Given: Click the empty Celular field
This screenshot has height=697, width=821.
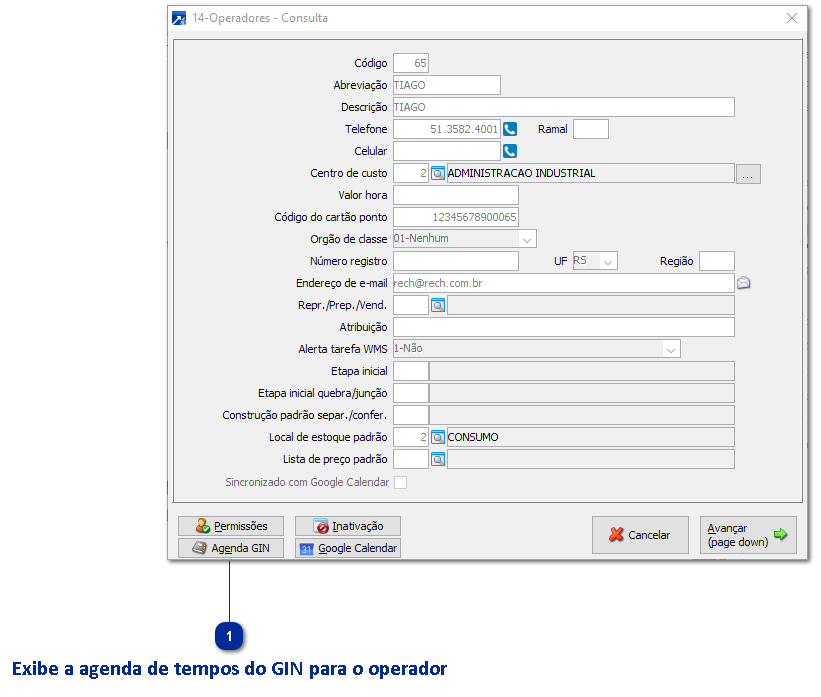Looking at the screenshot, I should (x=447, y=151).
